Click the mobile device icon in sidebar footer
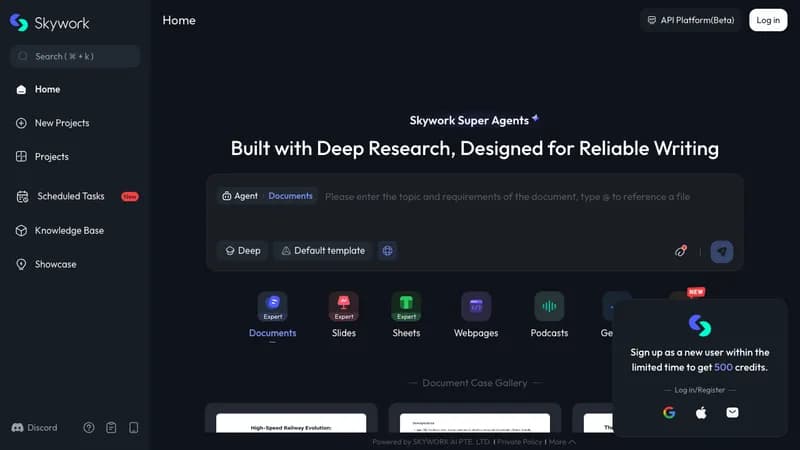This screenshot has width=800, height=450. [134, 428]
